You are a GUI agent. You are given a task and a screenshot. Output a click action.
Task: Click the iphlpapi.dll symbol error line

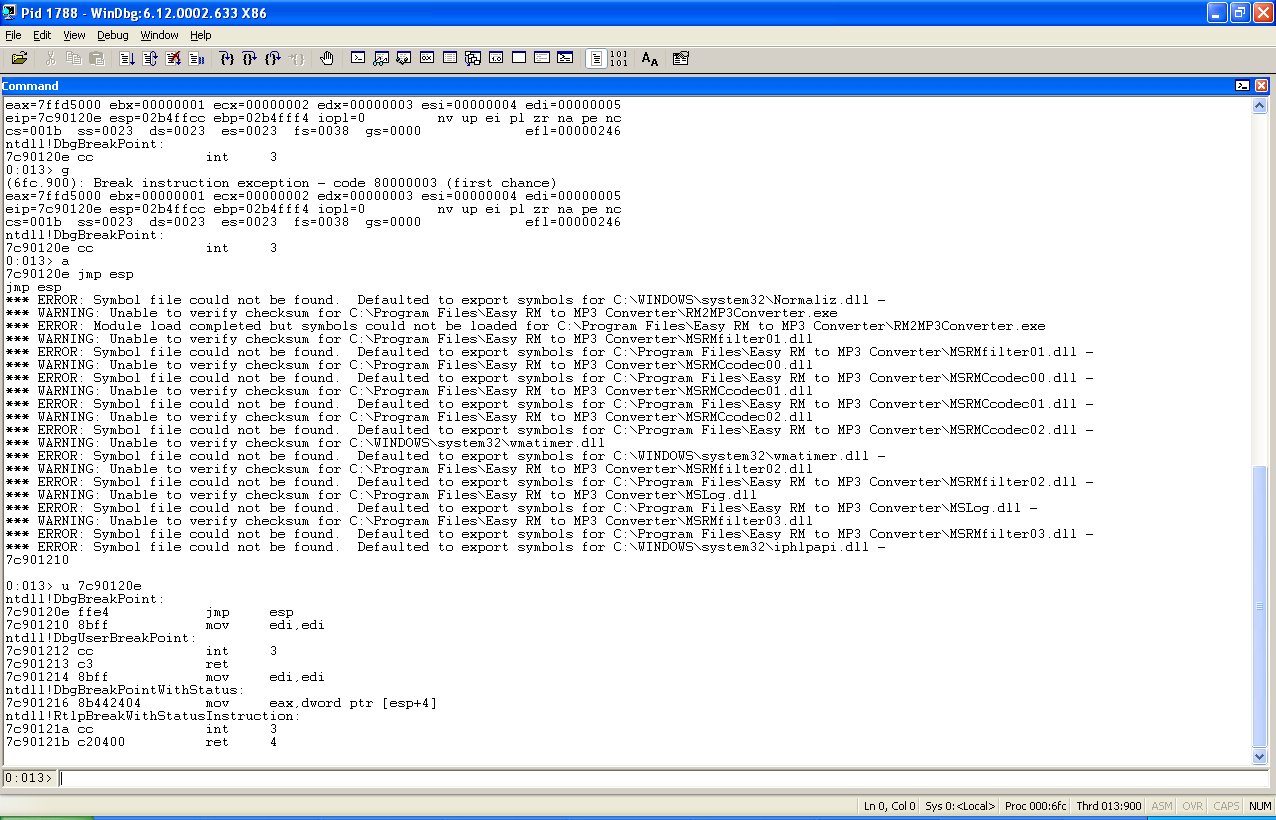445,547
